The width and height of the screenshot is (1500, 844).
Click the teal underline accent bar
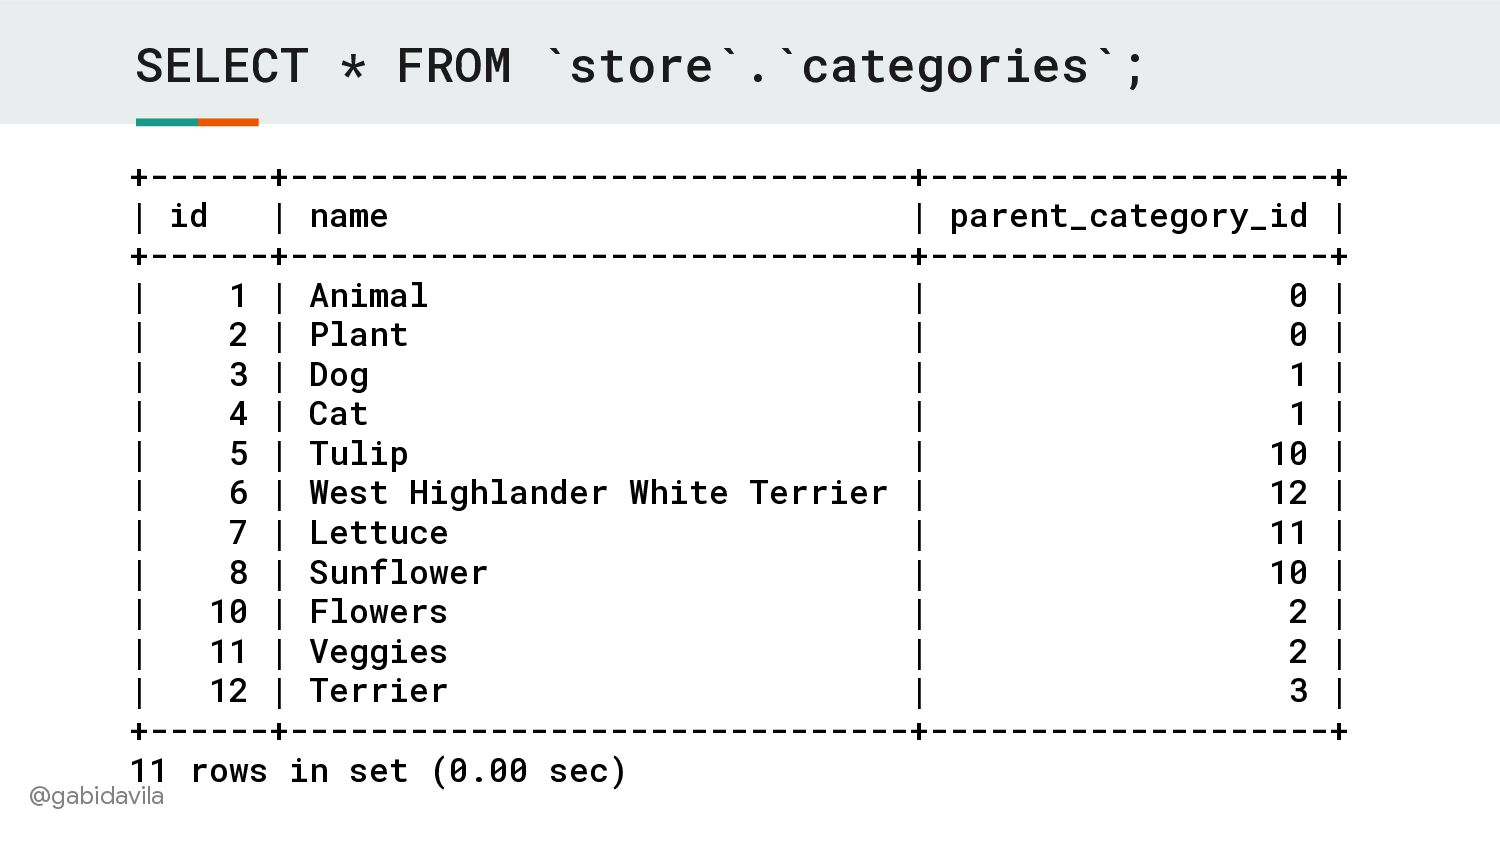point(167,122)
